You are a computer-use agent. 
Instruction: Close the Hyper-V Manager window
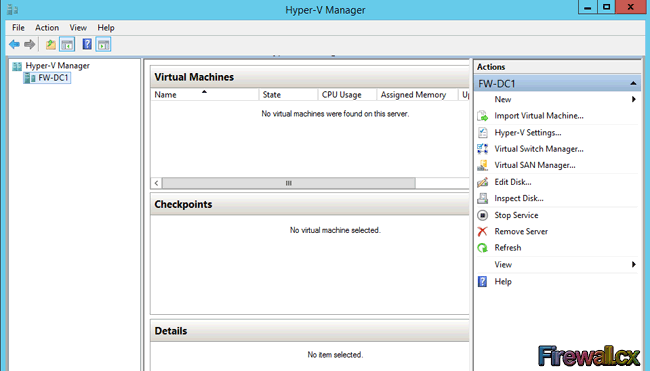click(631, 7)
